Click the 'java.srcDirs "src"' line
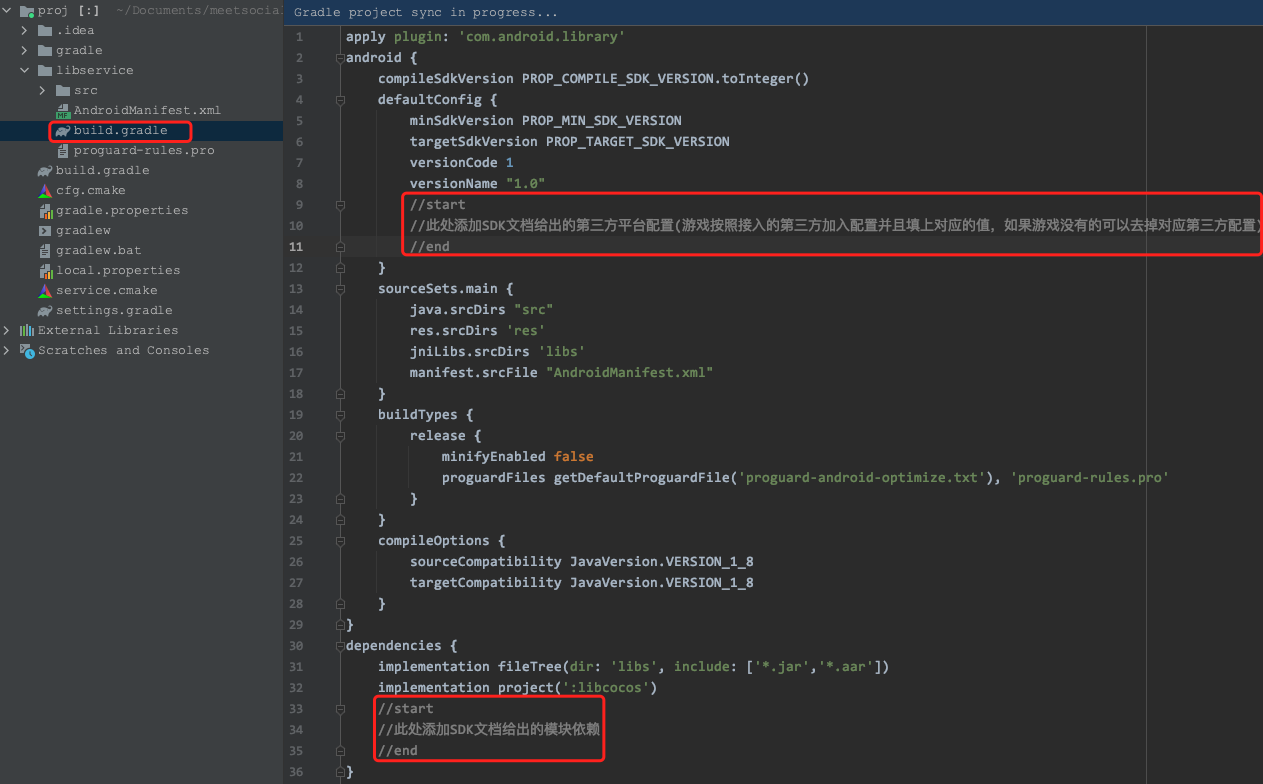Image resolution: width=1263 pixels, height=784 pixels. pos(482,310)
